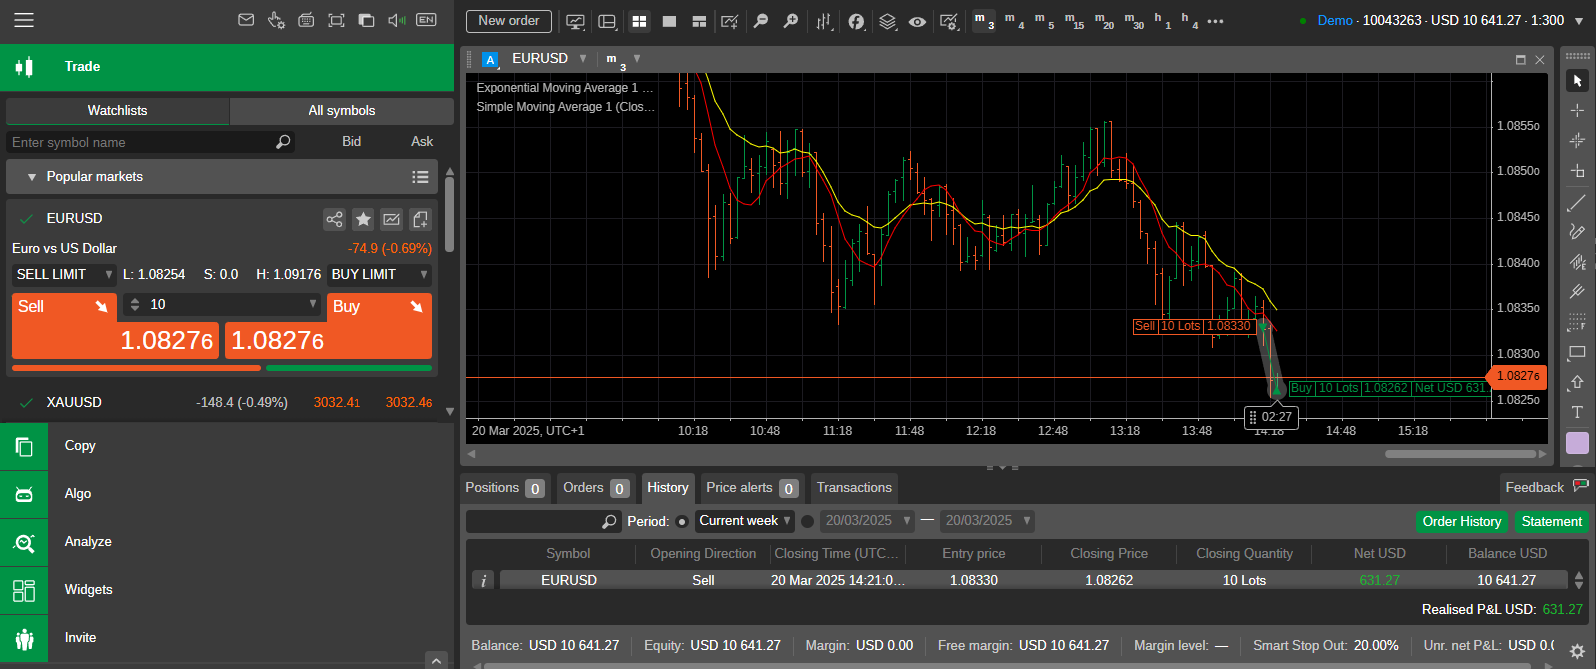The image size is (1596, 669).
Task: Open the SELL LIMIT order type dropdown
Action: pos(63,274)
